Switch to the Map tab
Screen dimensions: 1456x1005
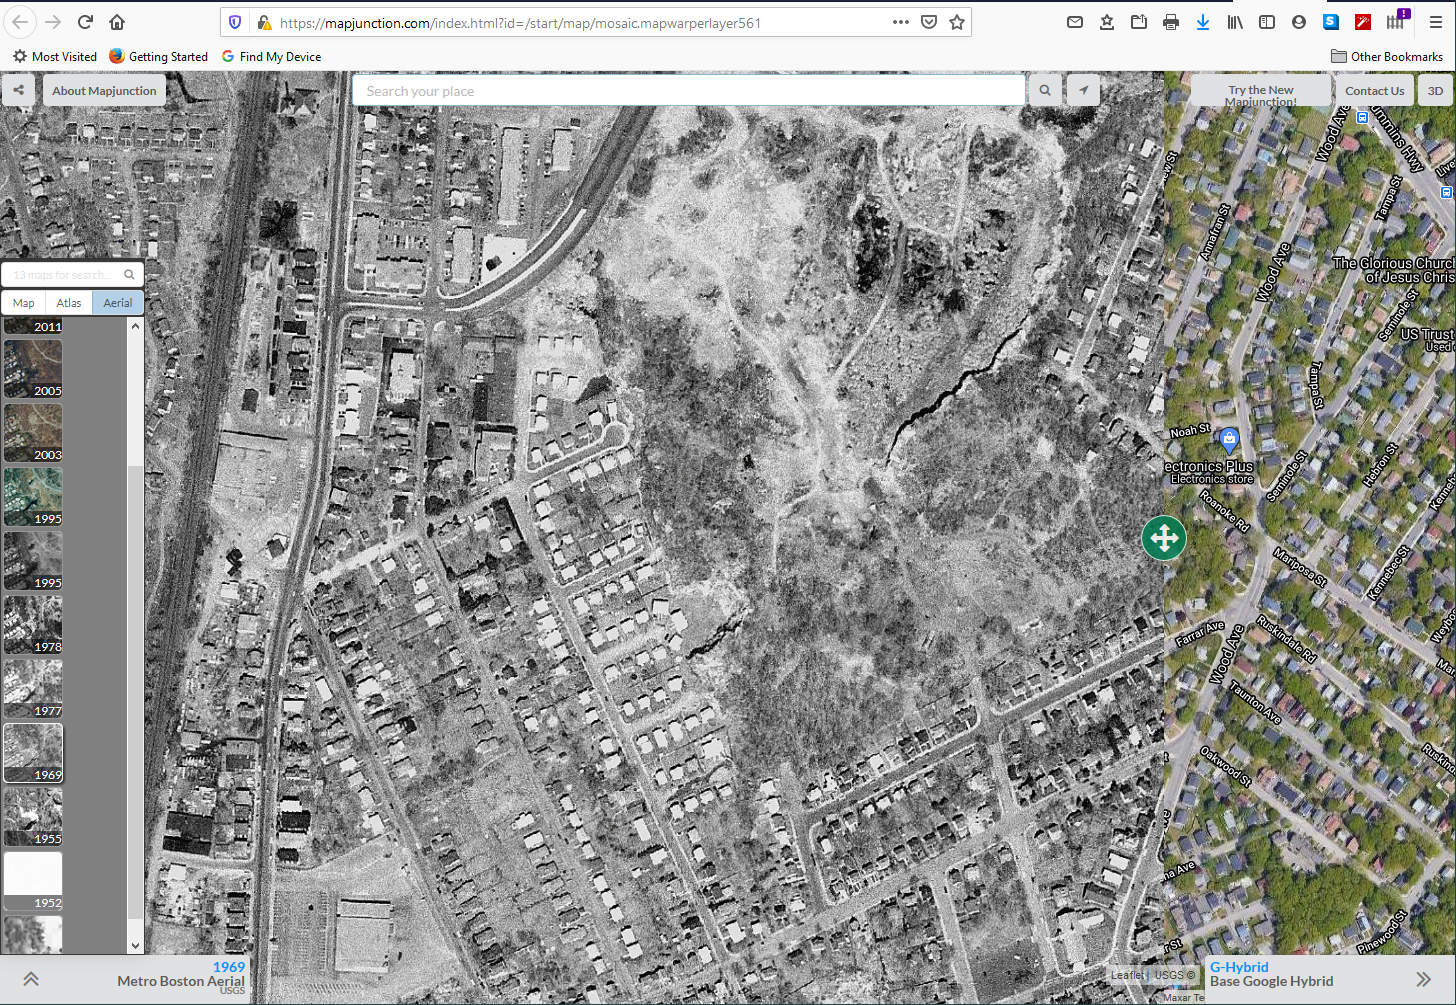22,302
